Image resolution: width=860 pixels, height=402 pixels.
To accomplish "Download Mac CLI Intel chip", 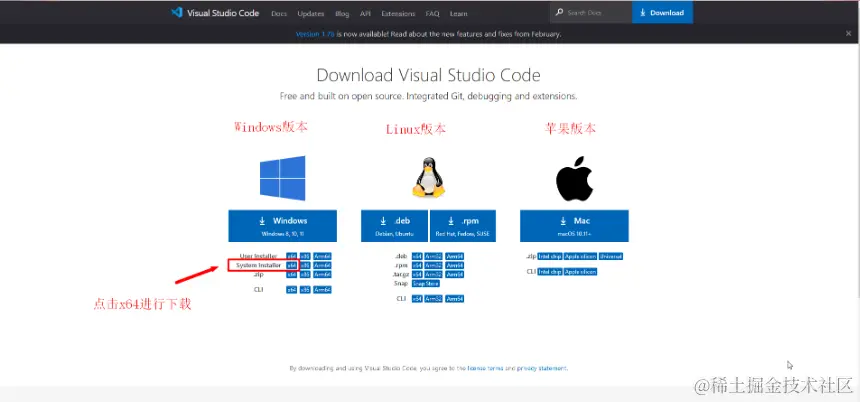I will 550,272.
